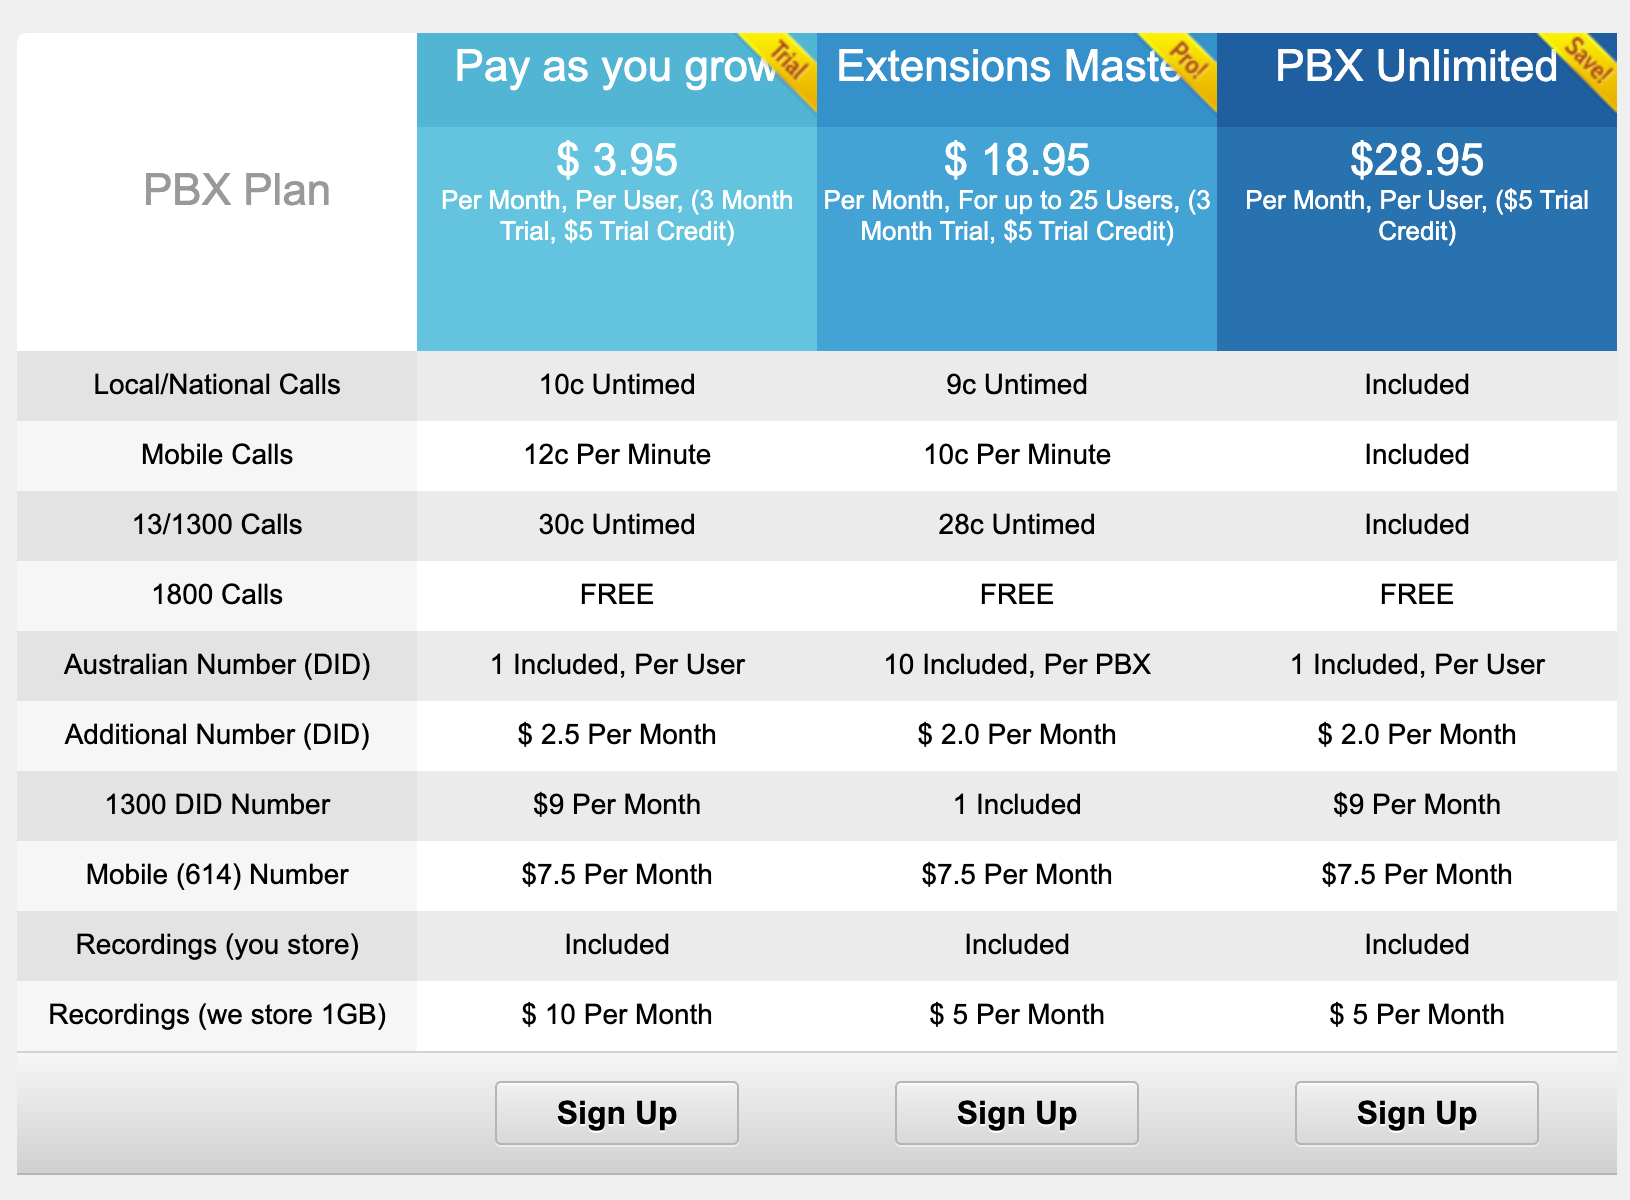Select the Local/National Calls row label
The height and width of the screenshot is (1200, 1630).
217,385
